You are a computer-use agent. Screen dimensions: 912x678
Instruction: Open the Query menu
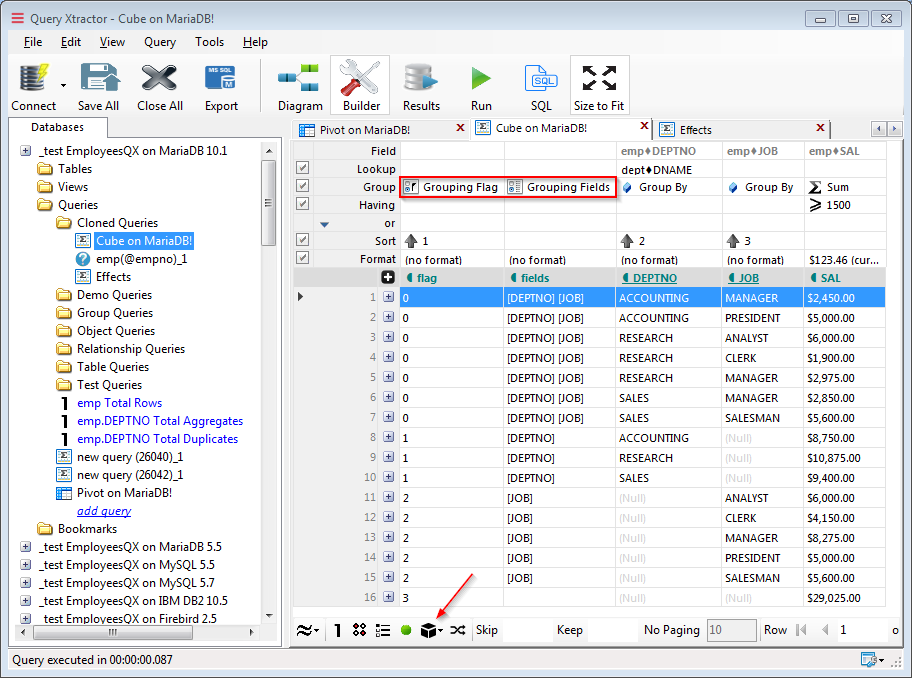tap(160, 42)
